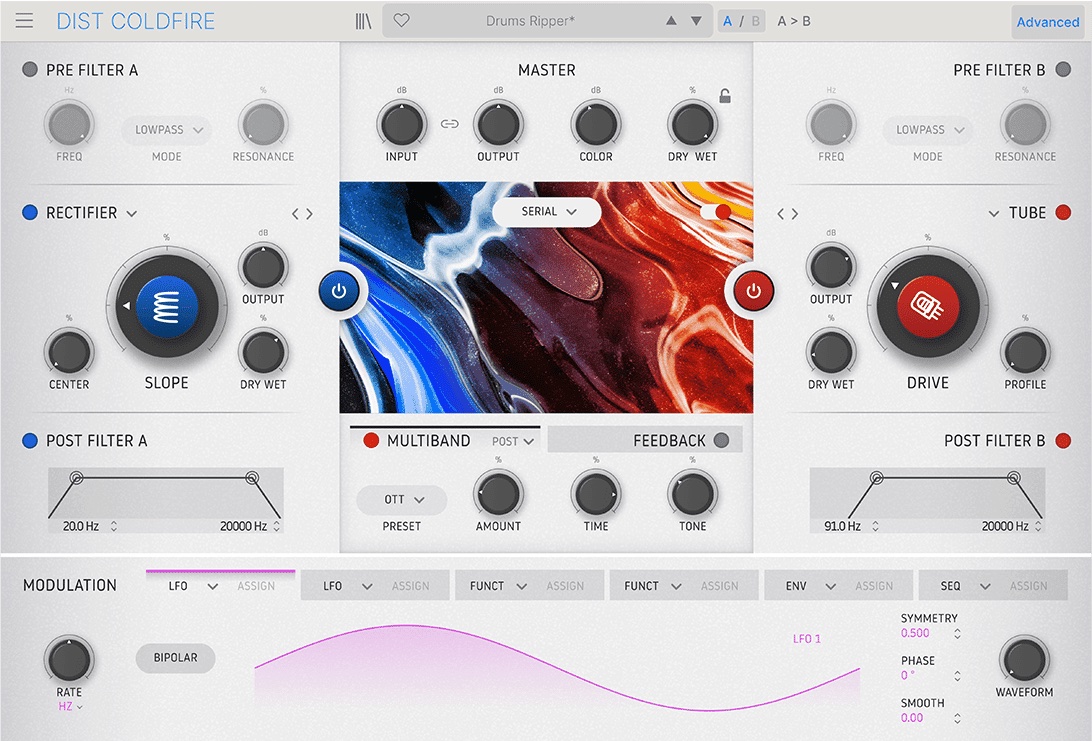Open the LOWPASS mode dropdown in Pre Filter A
This screenshot has width=1092, height=741.
(166, 129)
